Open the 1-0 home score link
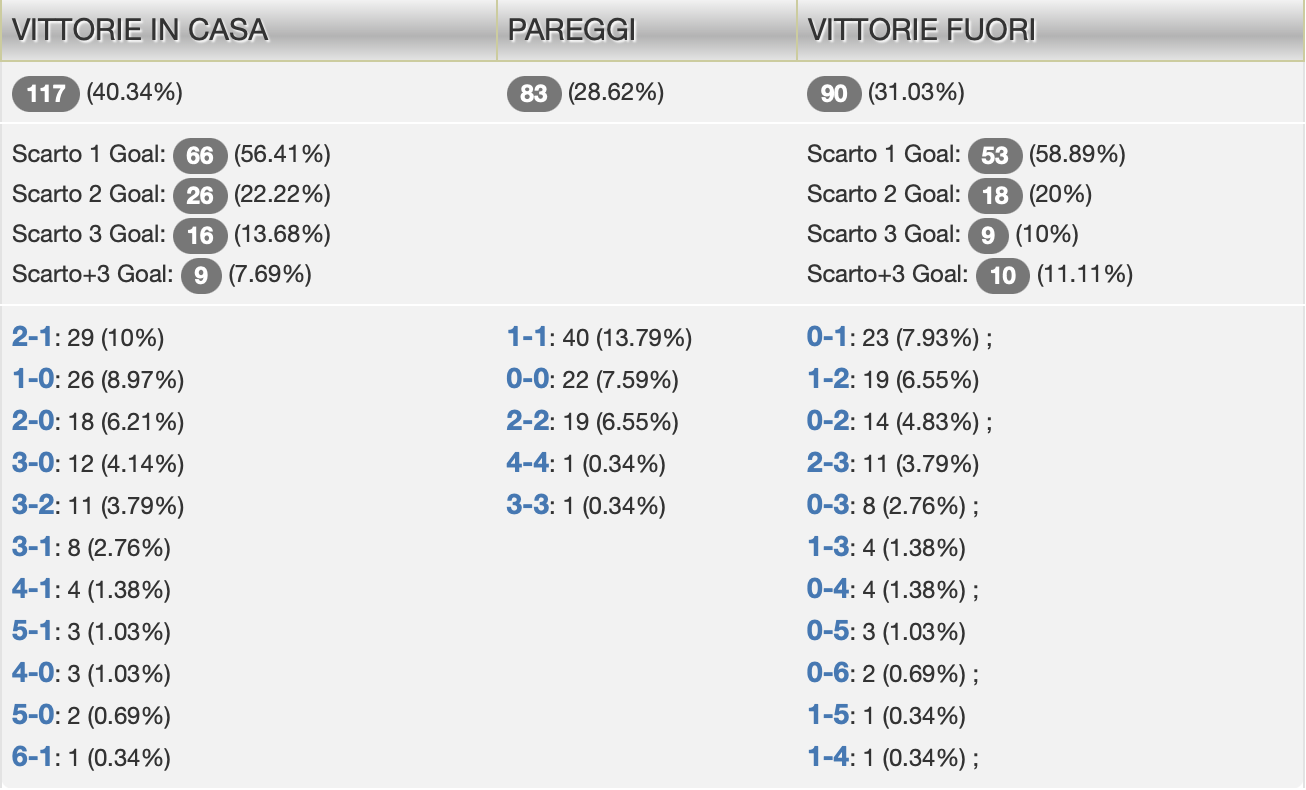1306x790 pixels. point(32,380)
